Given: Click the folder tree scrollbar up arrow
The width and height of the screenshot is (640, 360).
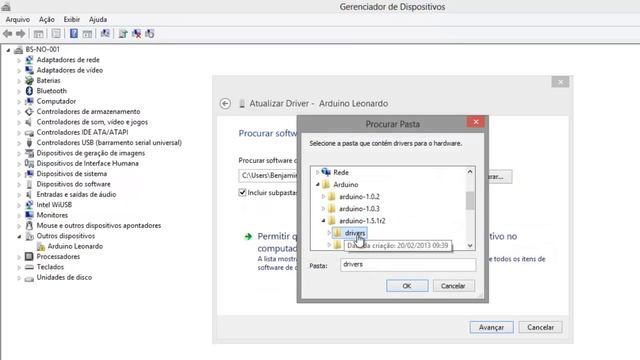Looking at the screenshot, I should [470, 172].
